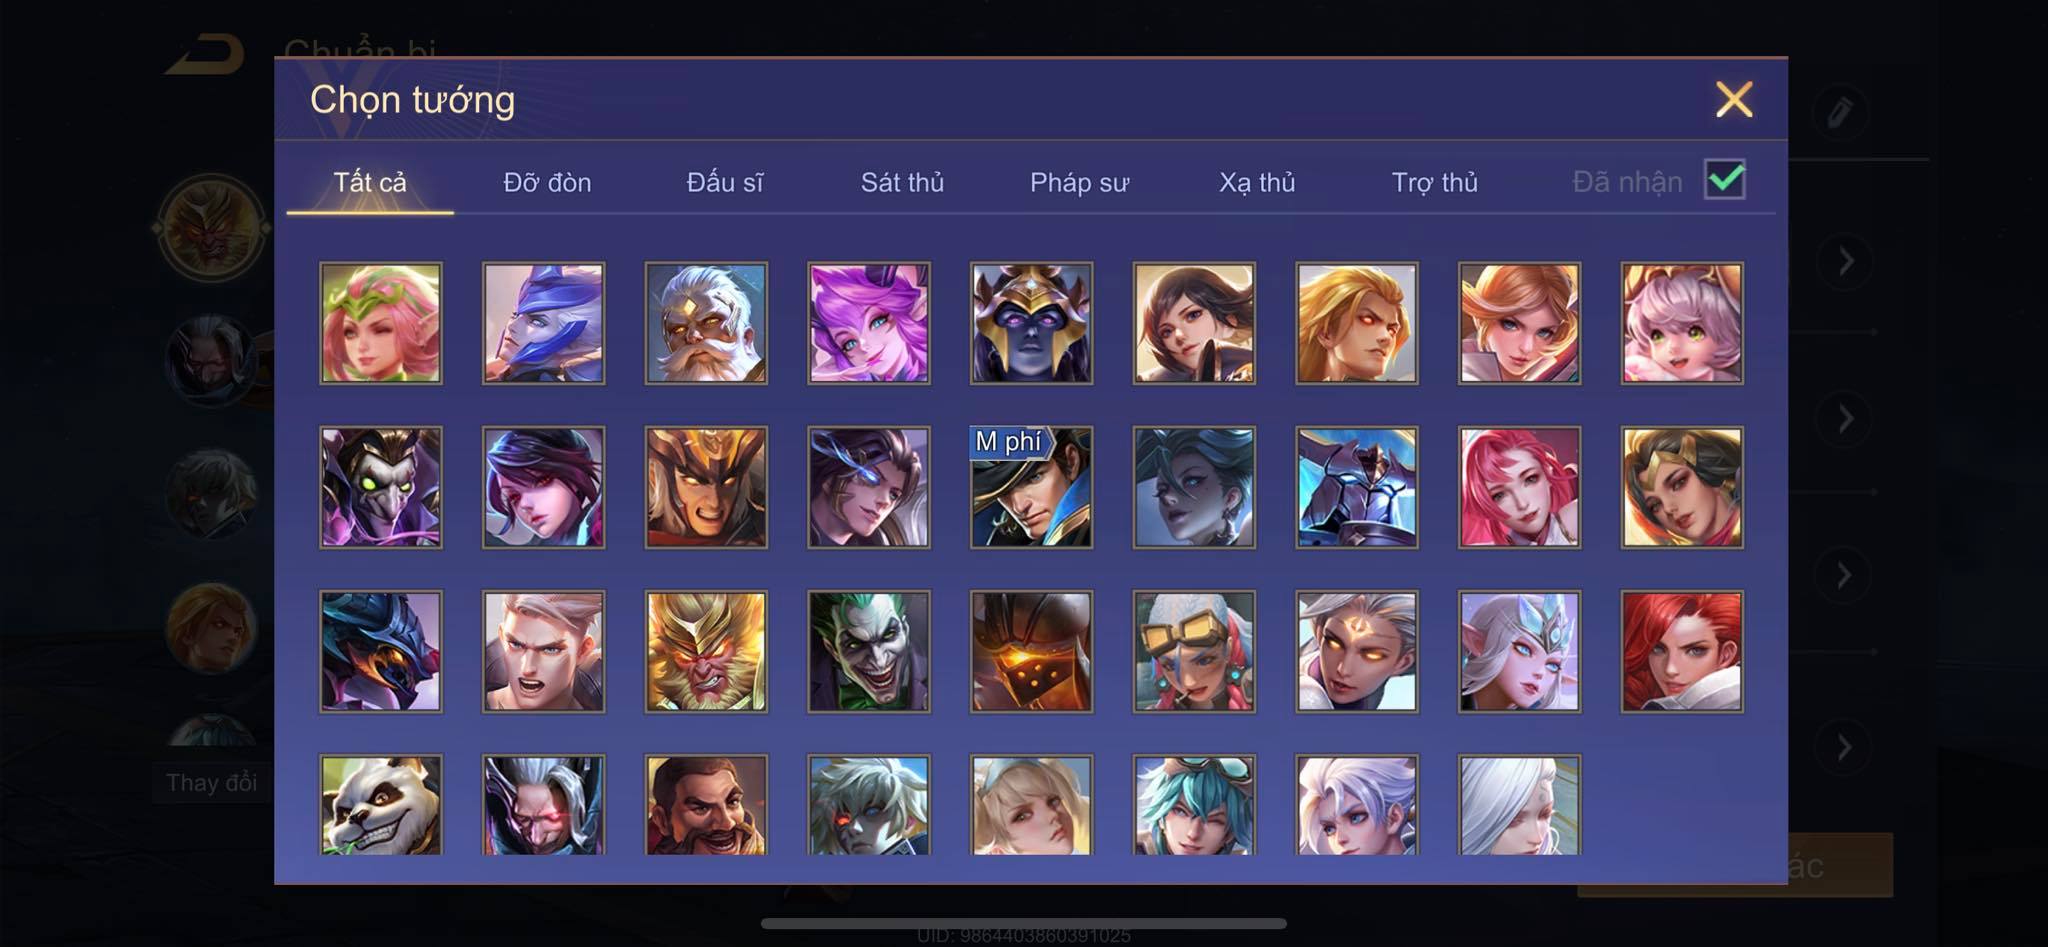
Task: Switch to the Sát thủ tab
Action: 902,183
